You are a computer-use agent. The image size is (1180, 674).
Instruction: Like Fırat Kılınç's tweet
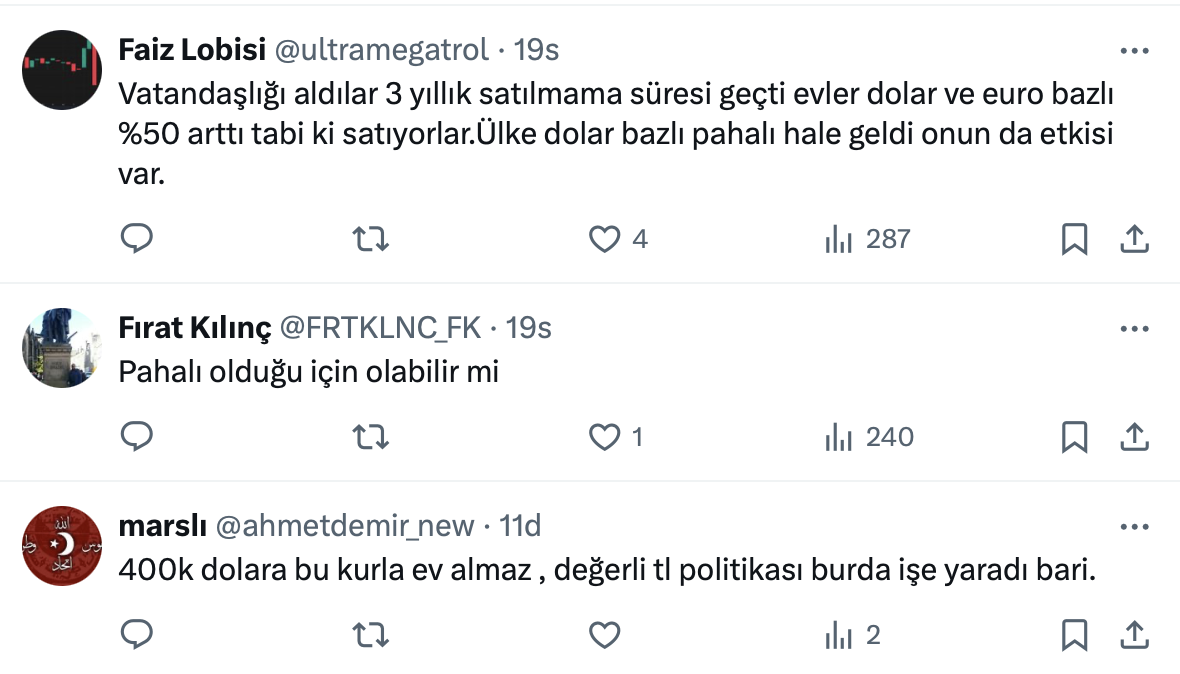click(604, 437)
